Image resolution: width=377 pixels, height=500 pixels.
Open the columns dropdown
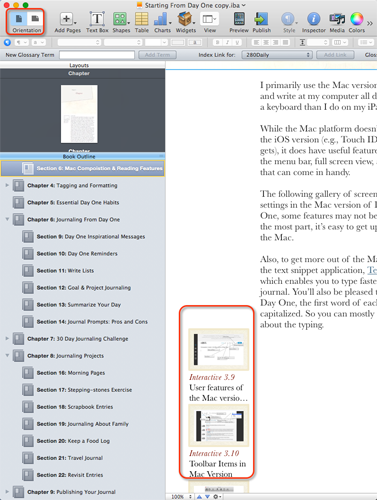[340, 43]
